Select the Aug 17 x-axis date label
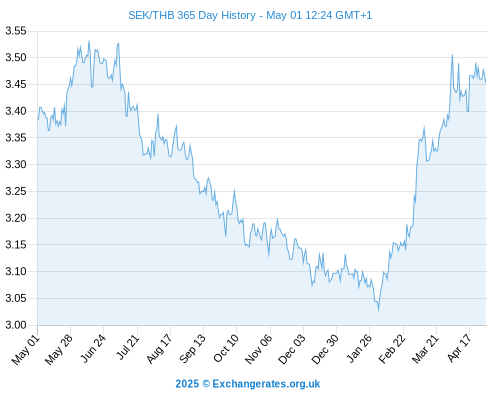The height and width of the screenshot is (400, 495). click(x=159, y=349)
